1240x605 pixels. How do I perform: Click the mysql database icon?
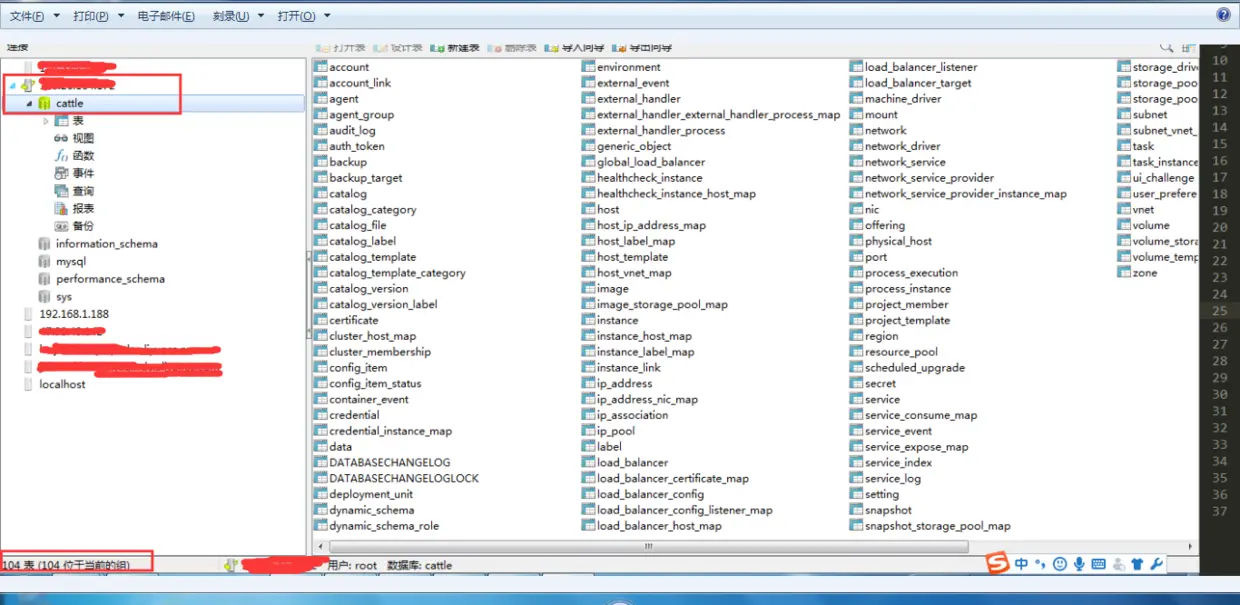point(44,261)
